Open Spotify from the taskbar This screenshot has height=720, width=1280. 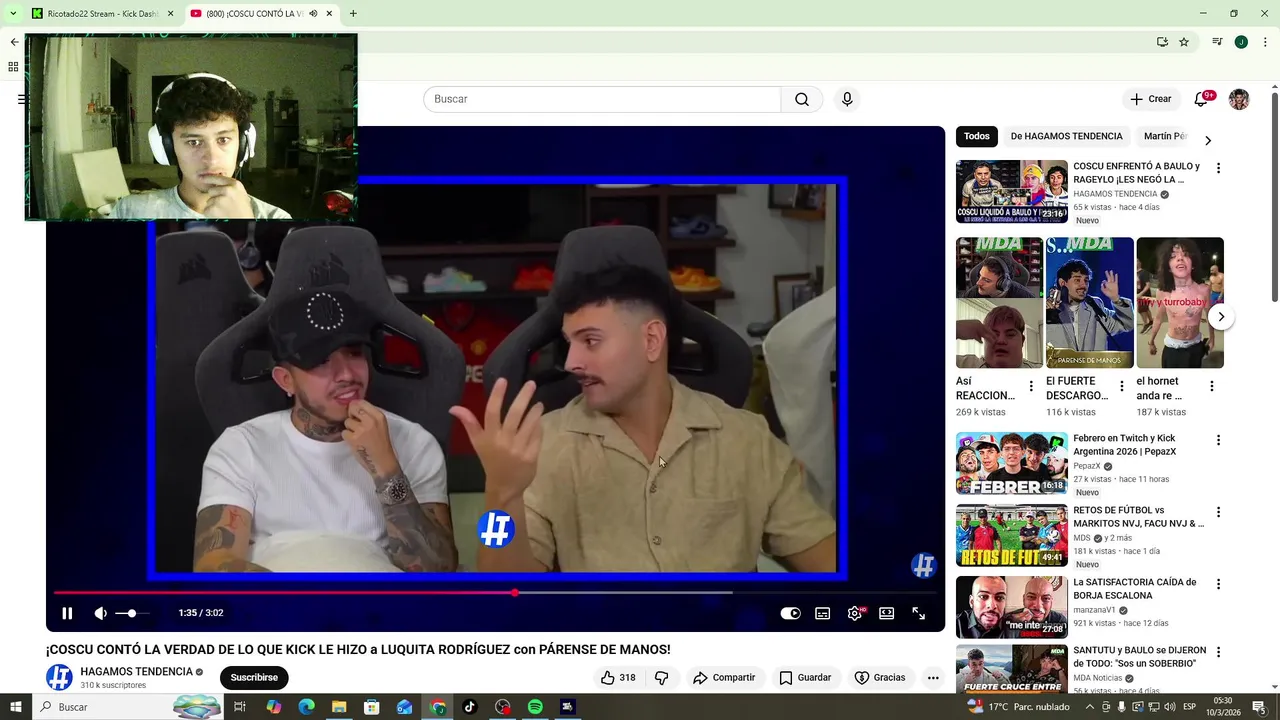click(x=535, y=707)
